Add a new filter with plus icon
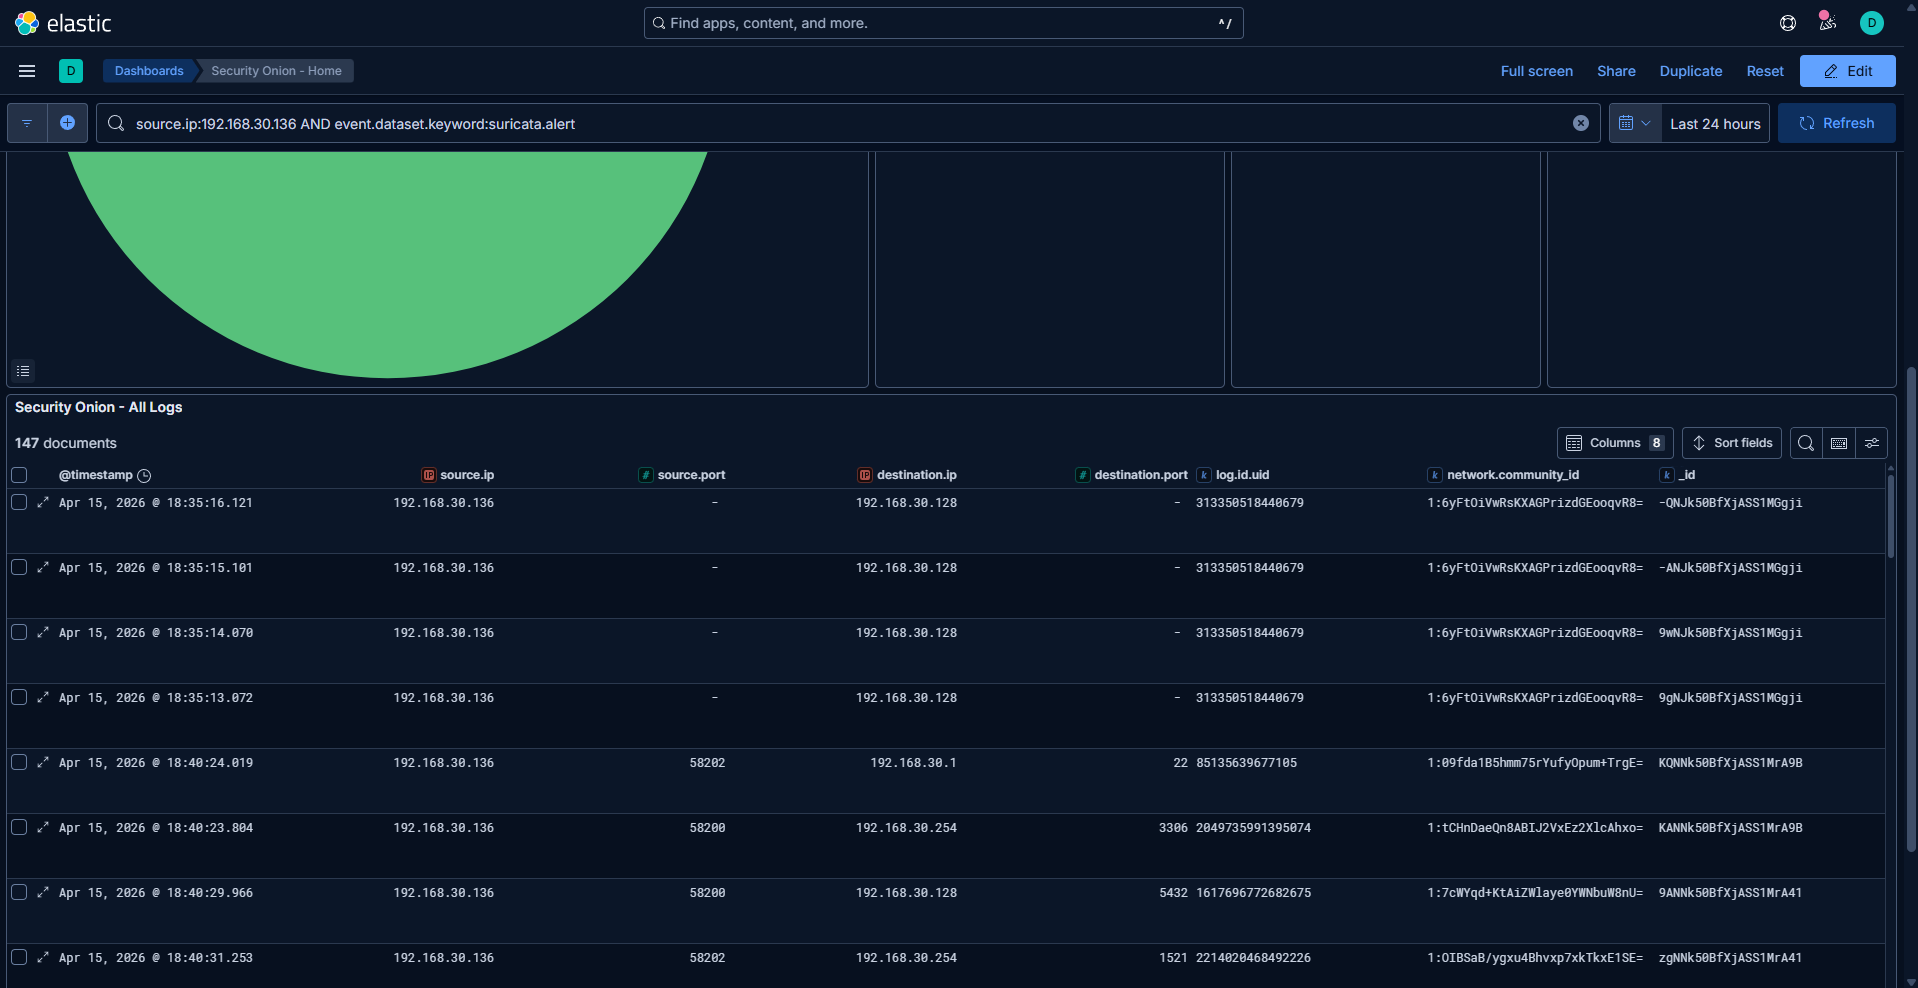1918x988 pixels. tap(68, 123)
